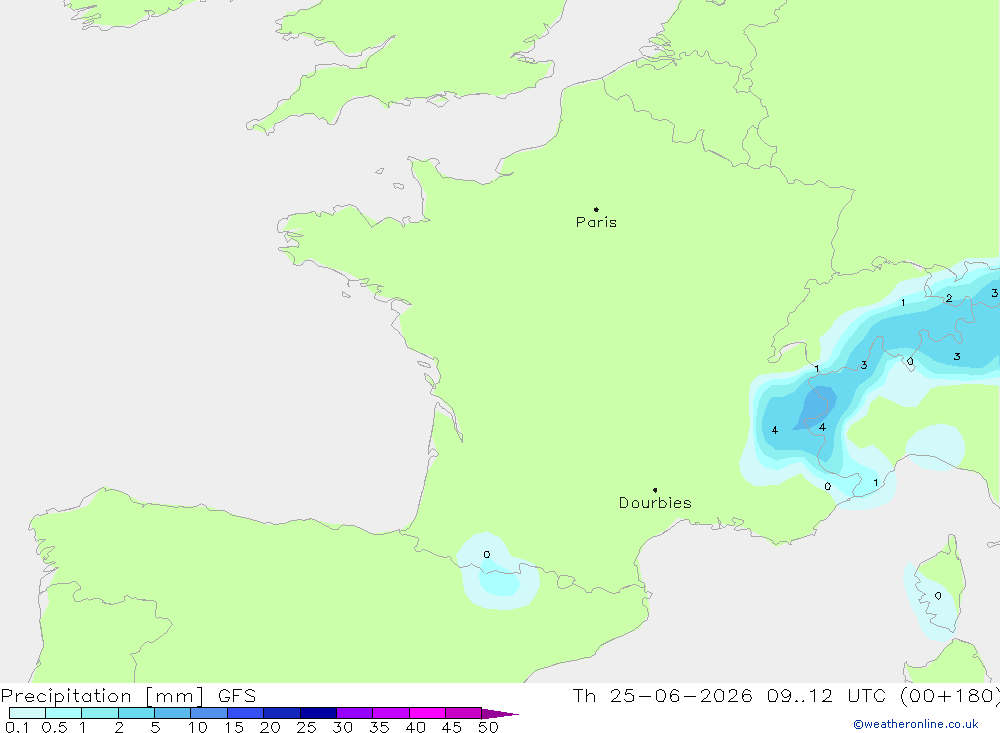
Task: Click the '0.5' legend scale label
Action: (54, 727)
